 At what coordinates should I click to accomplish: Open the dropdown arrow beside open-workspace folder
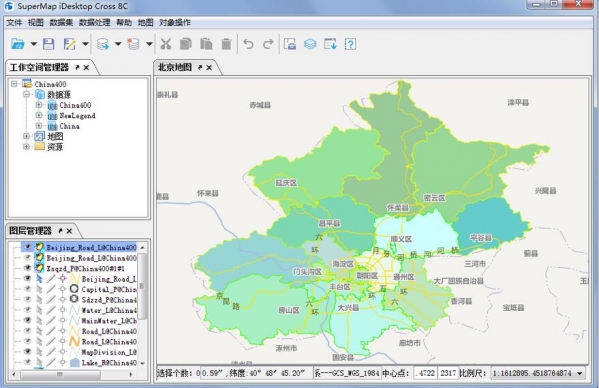[34, 44]
